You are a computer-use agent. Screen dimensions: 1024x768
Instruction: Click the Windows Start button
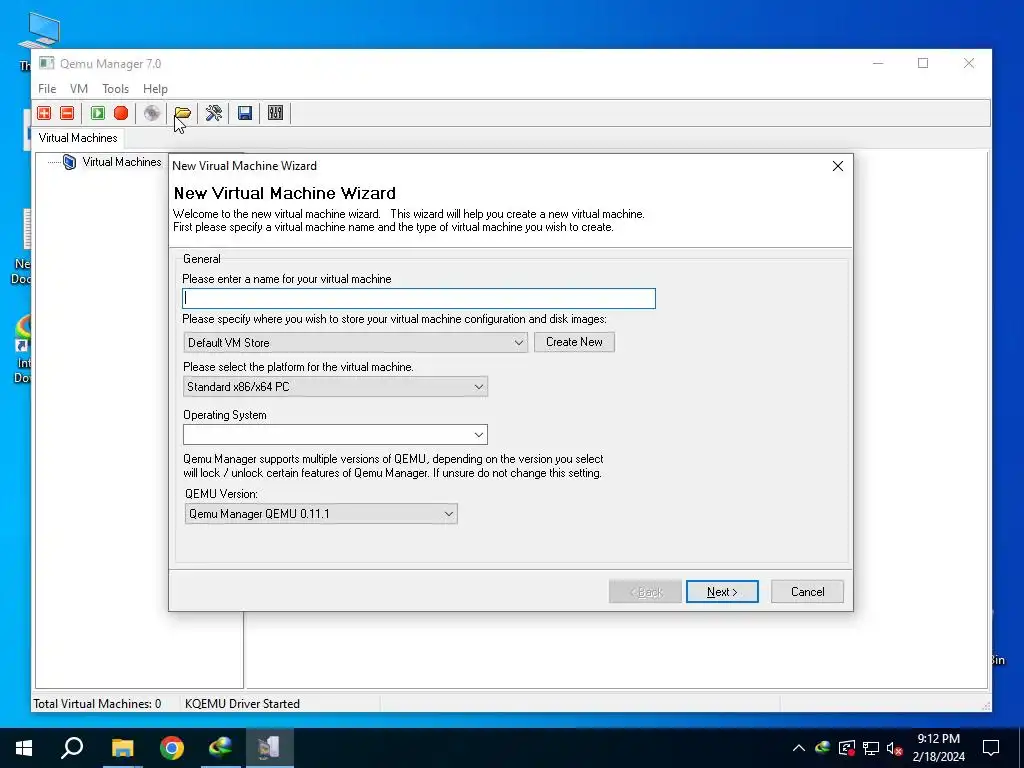point(24,748)
